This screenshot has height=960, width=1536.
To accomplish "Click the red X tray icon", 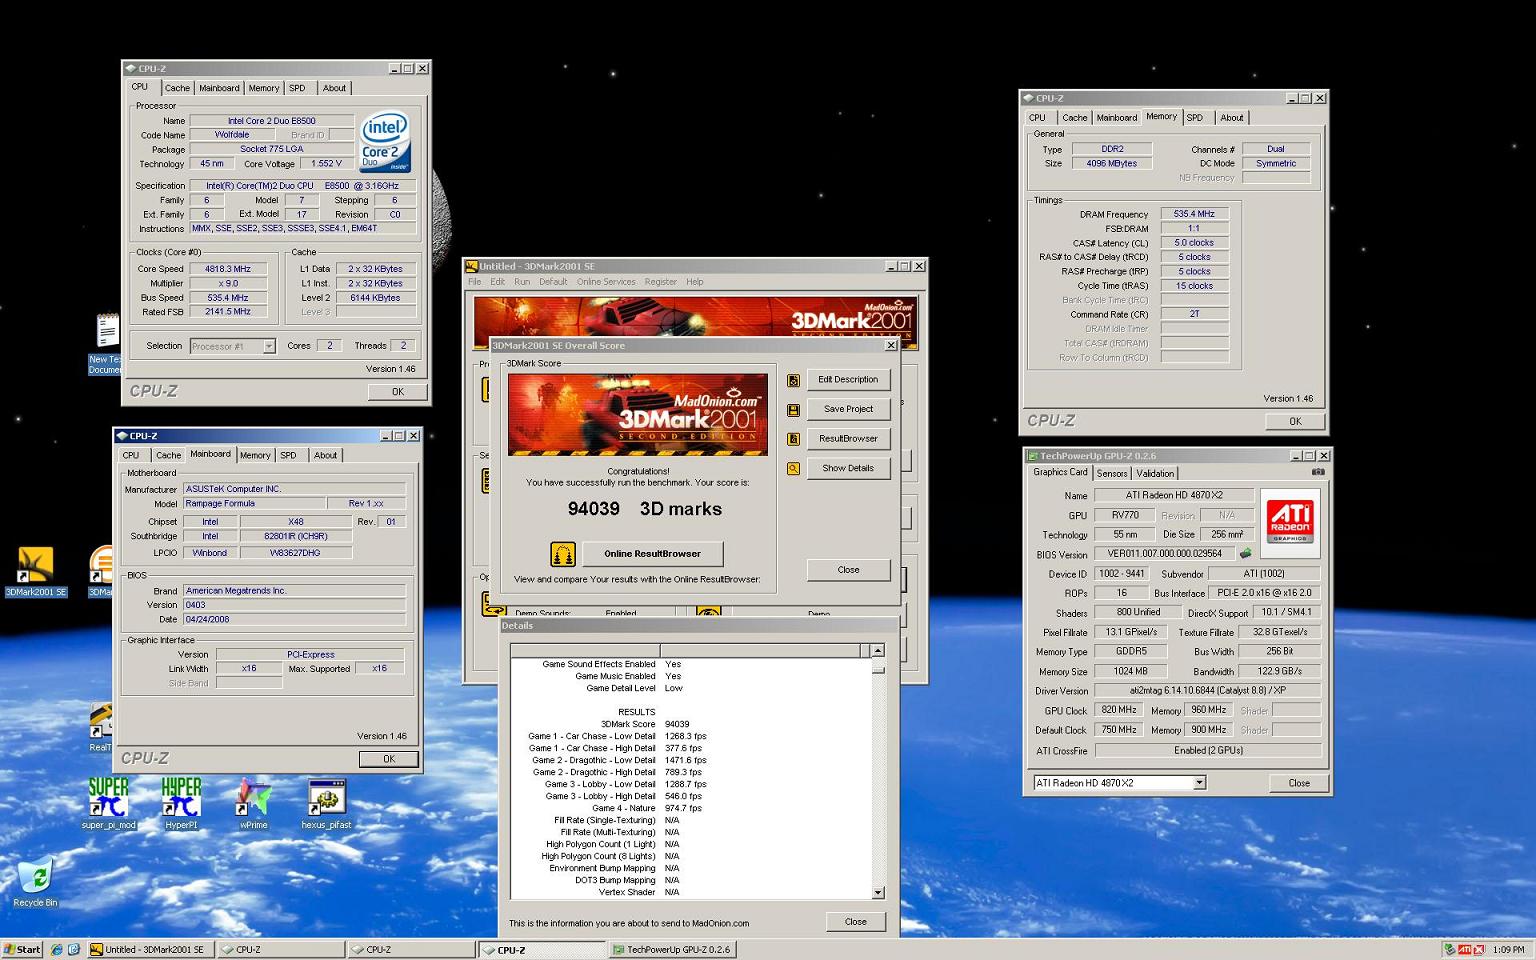I will click(x=1480, y=950).
